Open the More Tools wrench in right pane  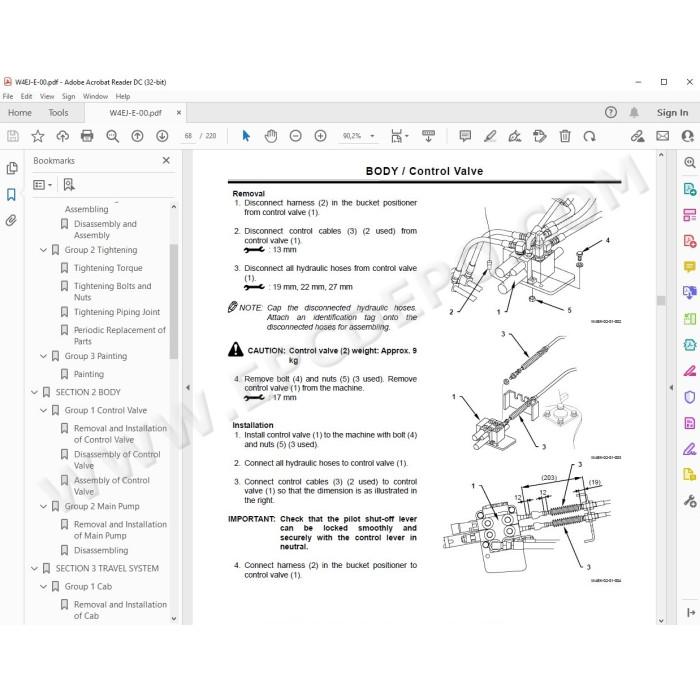[x=690, y=501]
